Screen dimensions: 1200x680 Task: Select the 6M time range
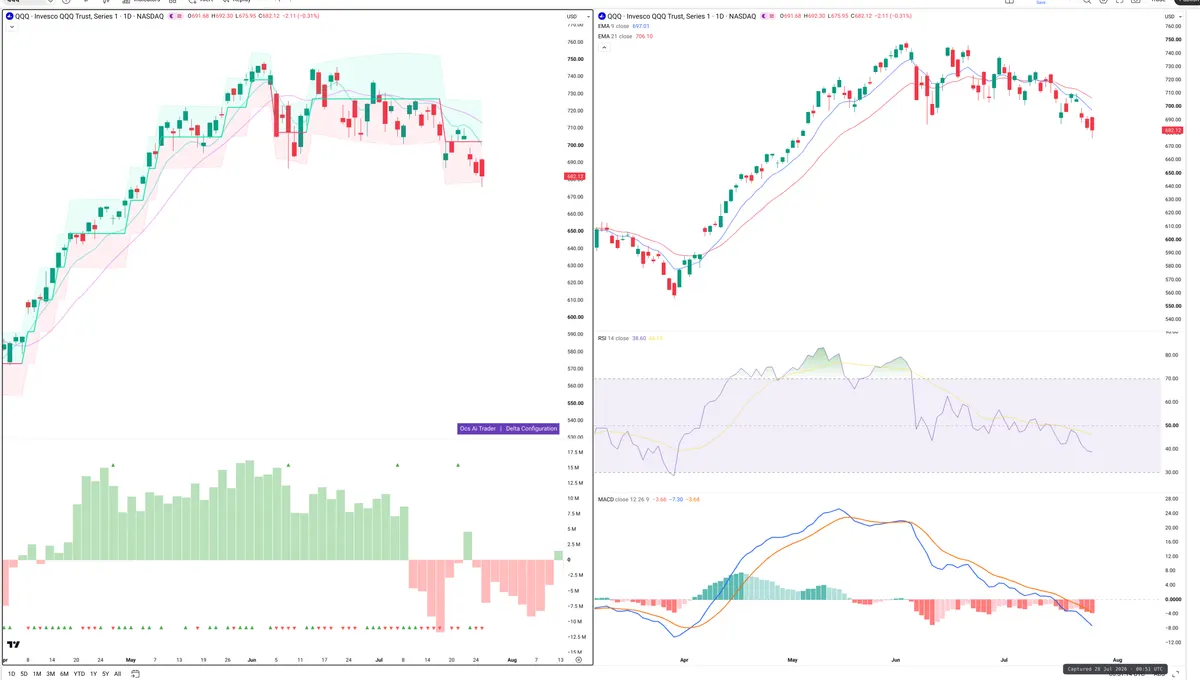[x=64, y=674]
